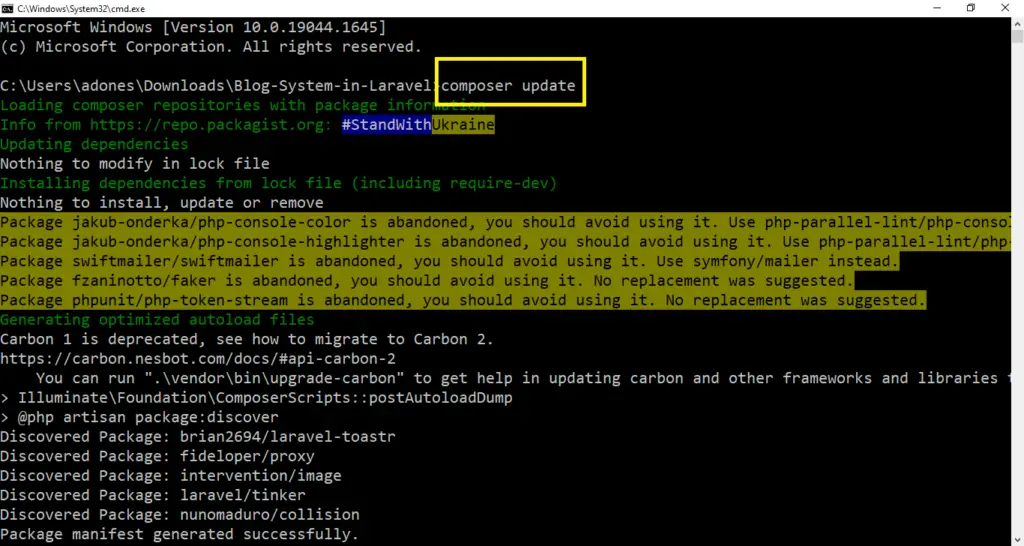This screenshot has height=546, width=1024.
Task: Click the carbon.nesbot.com docs URL
Action: pyautogui.click(x=198, y=358)
